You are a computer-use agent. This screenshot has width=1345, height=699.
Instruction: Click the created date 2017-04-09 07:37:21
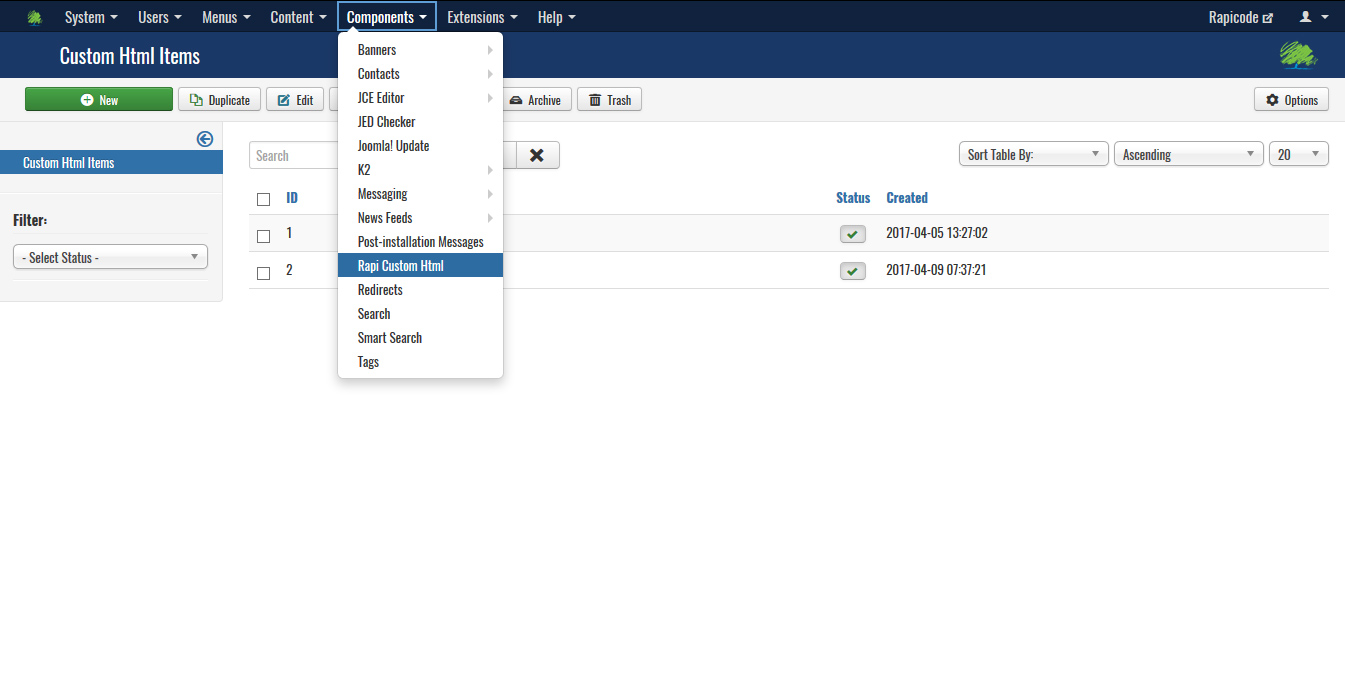pyautogui.click(x=936, y=270)
